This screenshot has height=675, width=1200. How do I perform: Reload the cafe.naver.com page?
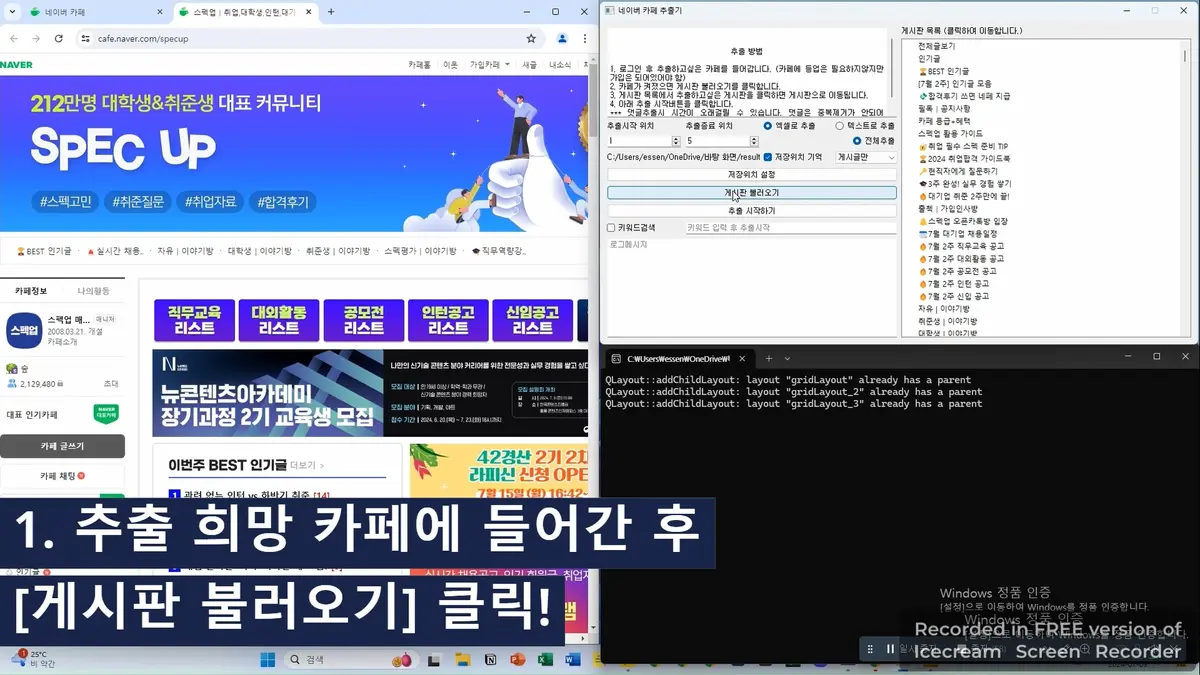click(x=59, y=38)
